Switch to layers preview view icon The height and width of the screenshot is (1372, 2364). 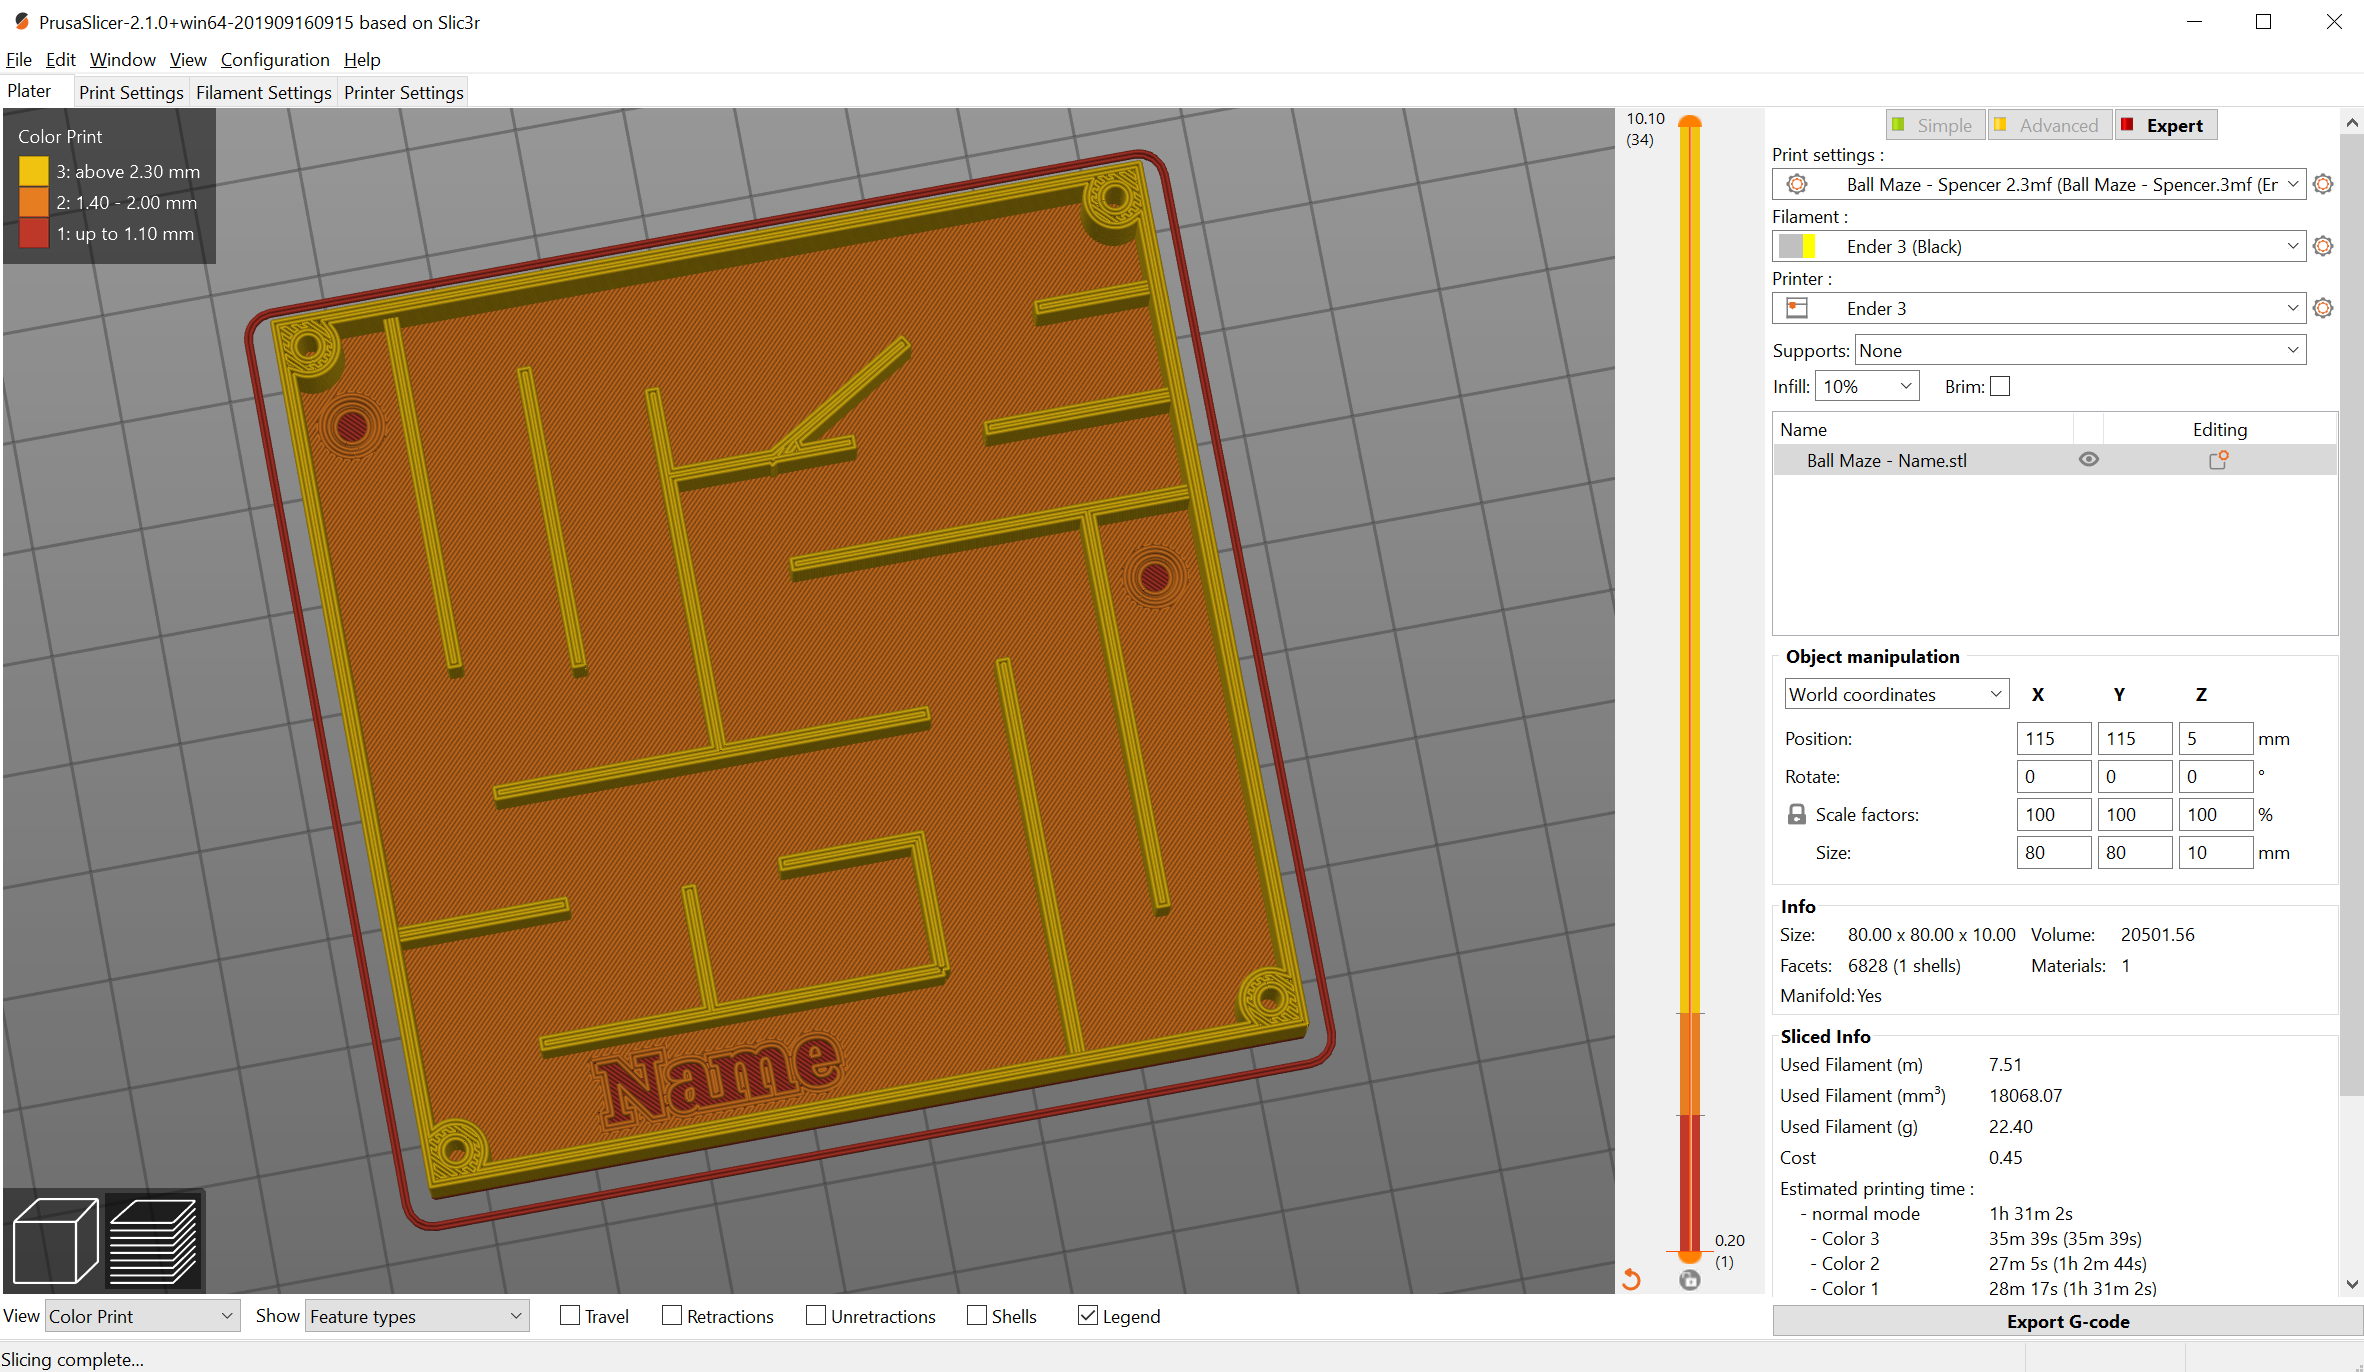(x=152, y=1240)
